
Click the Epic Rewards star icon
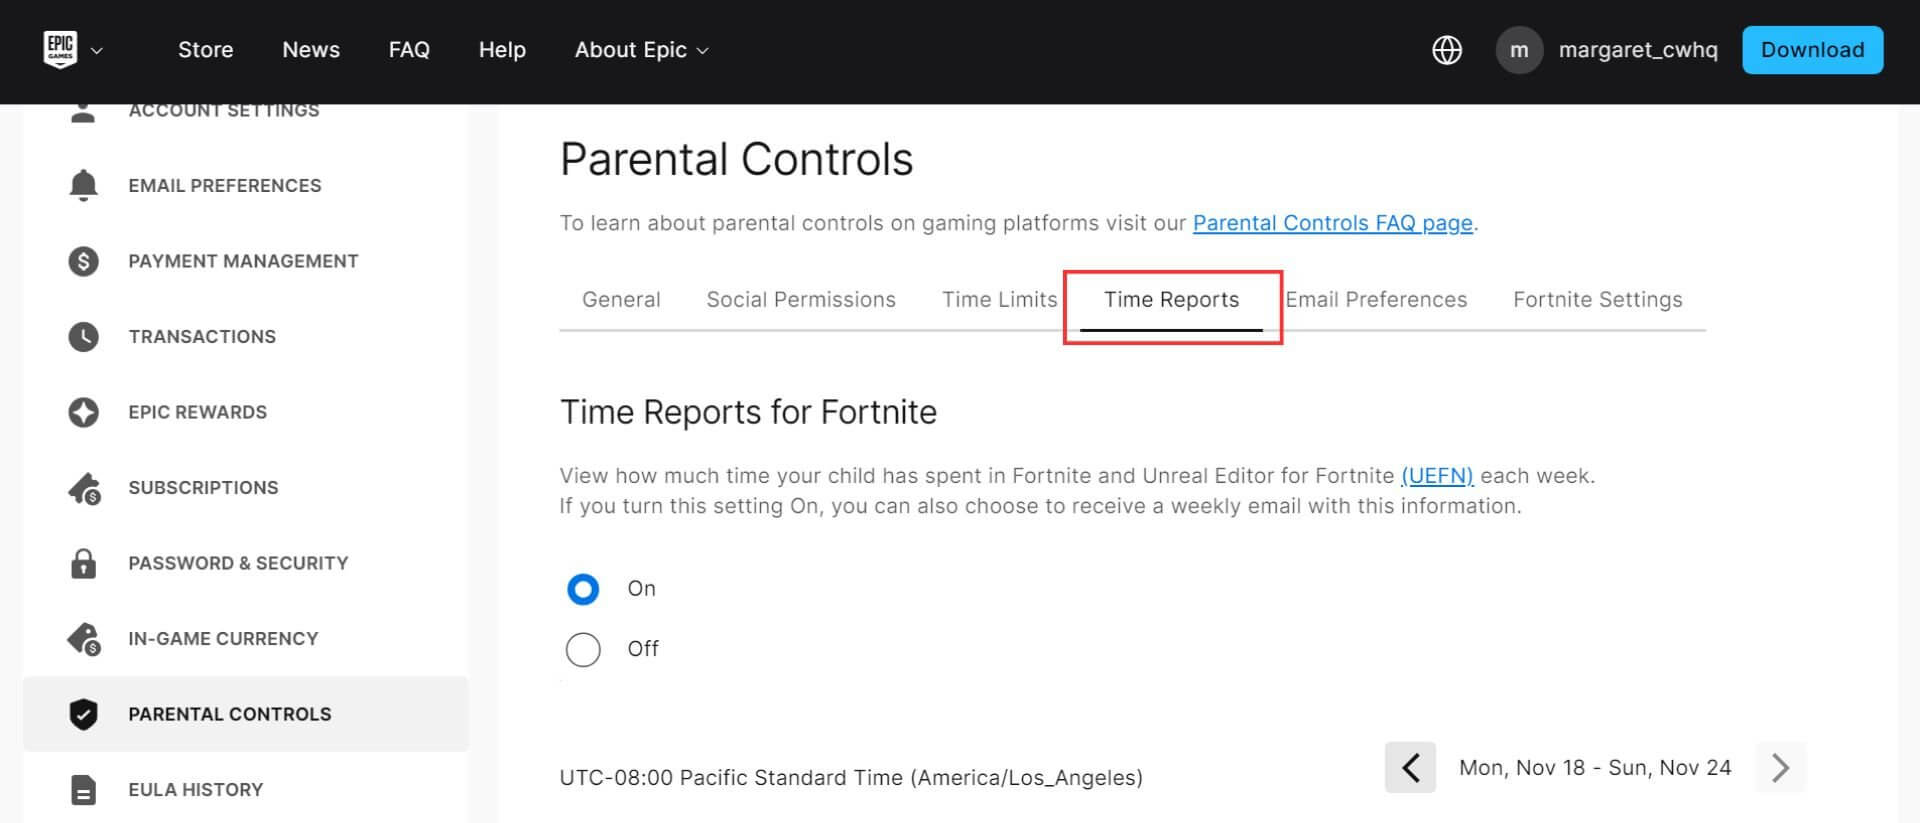pyautogui.click(x=83, y=412)
